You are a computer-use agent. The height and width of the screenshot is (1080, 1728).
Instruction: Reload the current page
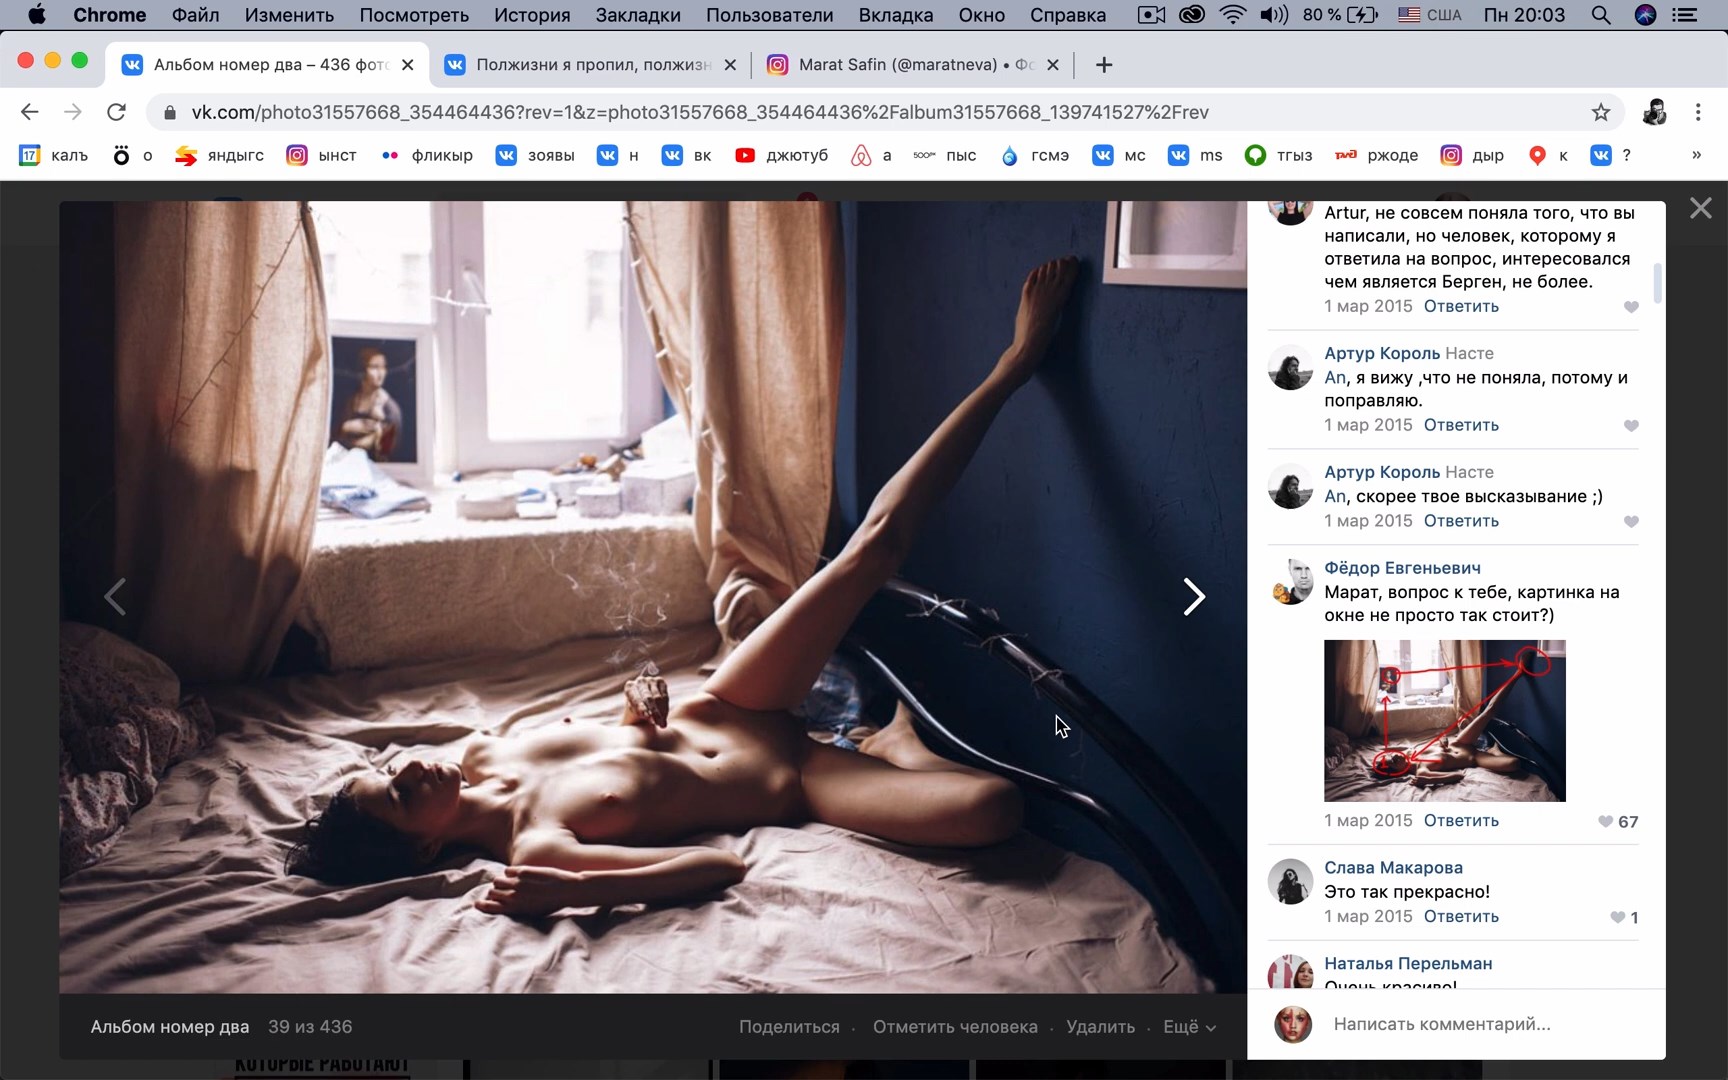pos(117,112)
